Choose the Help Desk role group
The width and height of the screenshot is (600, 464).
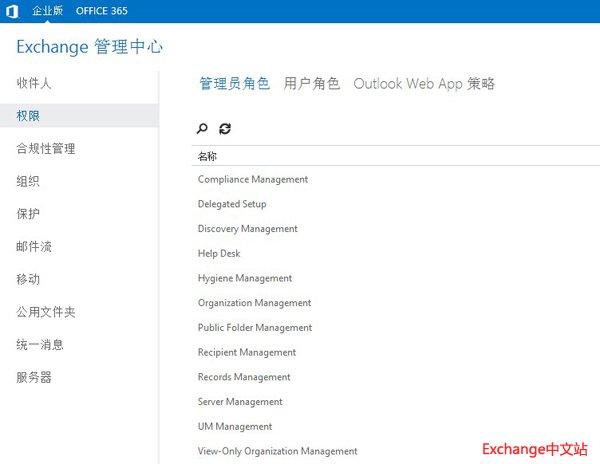pos(220,254)
